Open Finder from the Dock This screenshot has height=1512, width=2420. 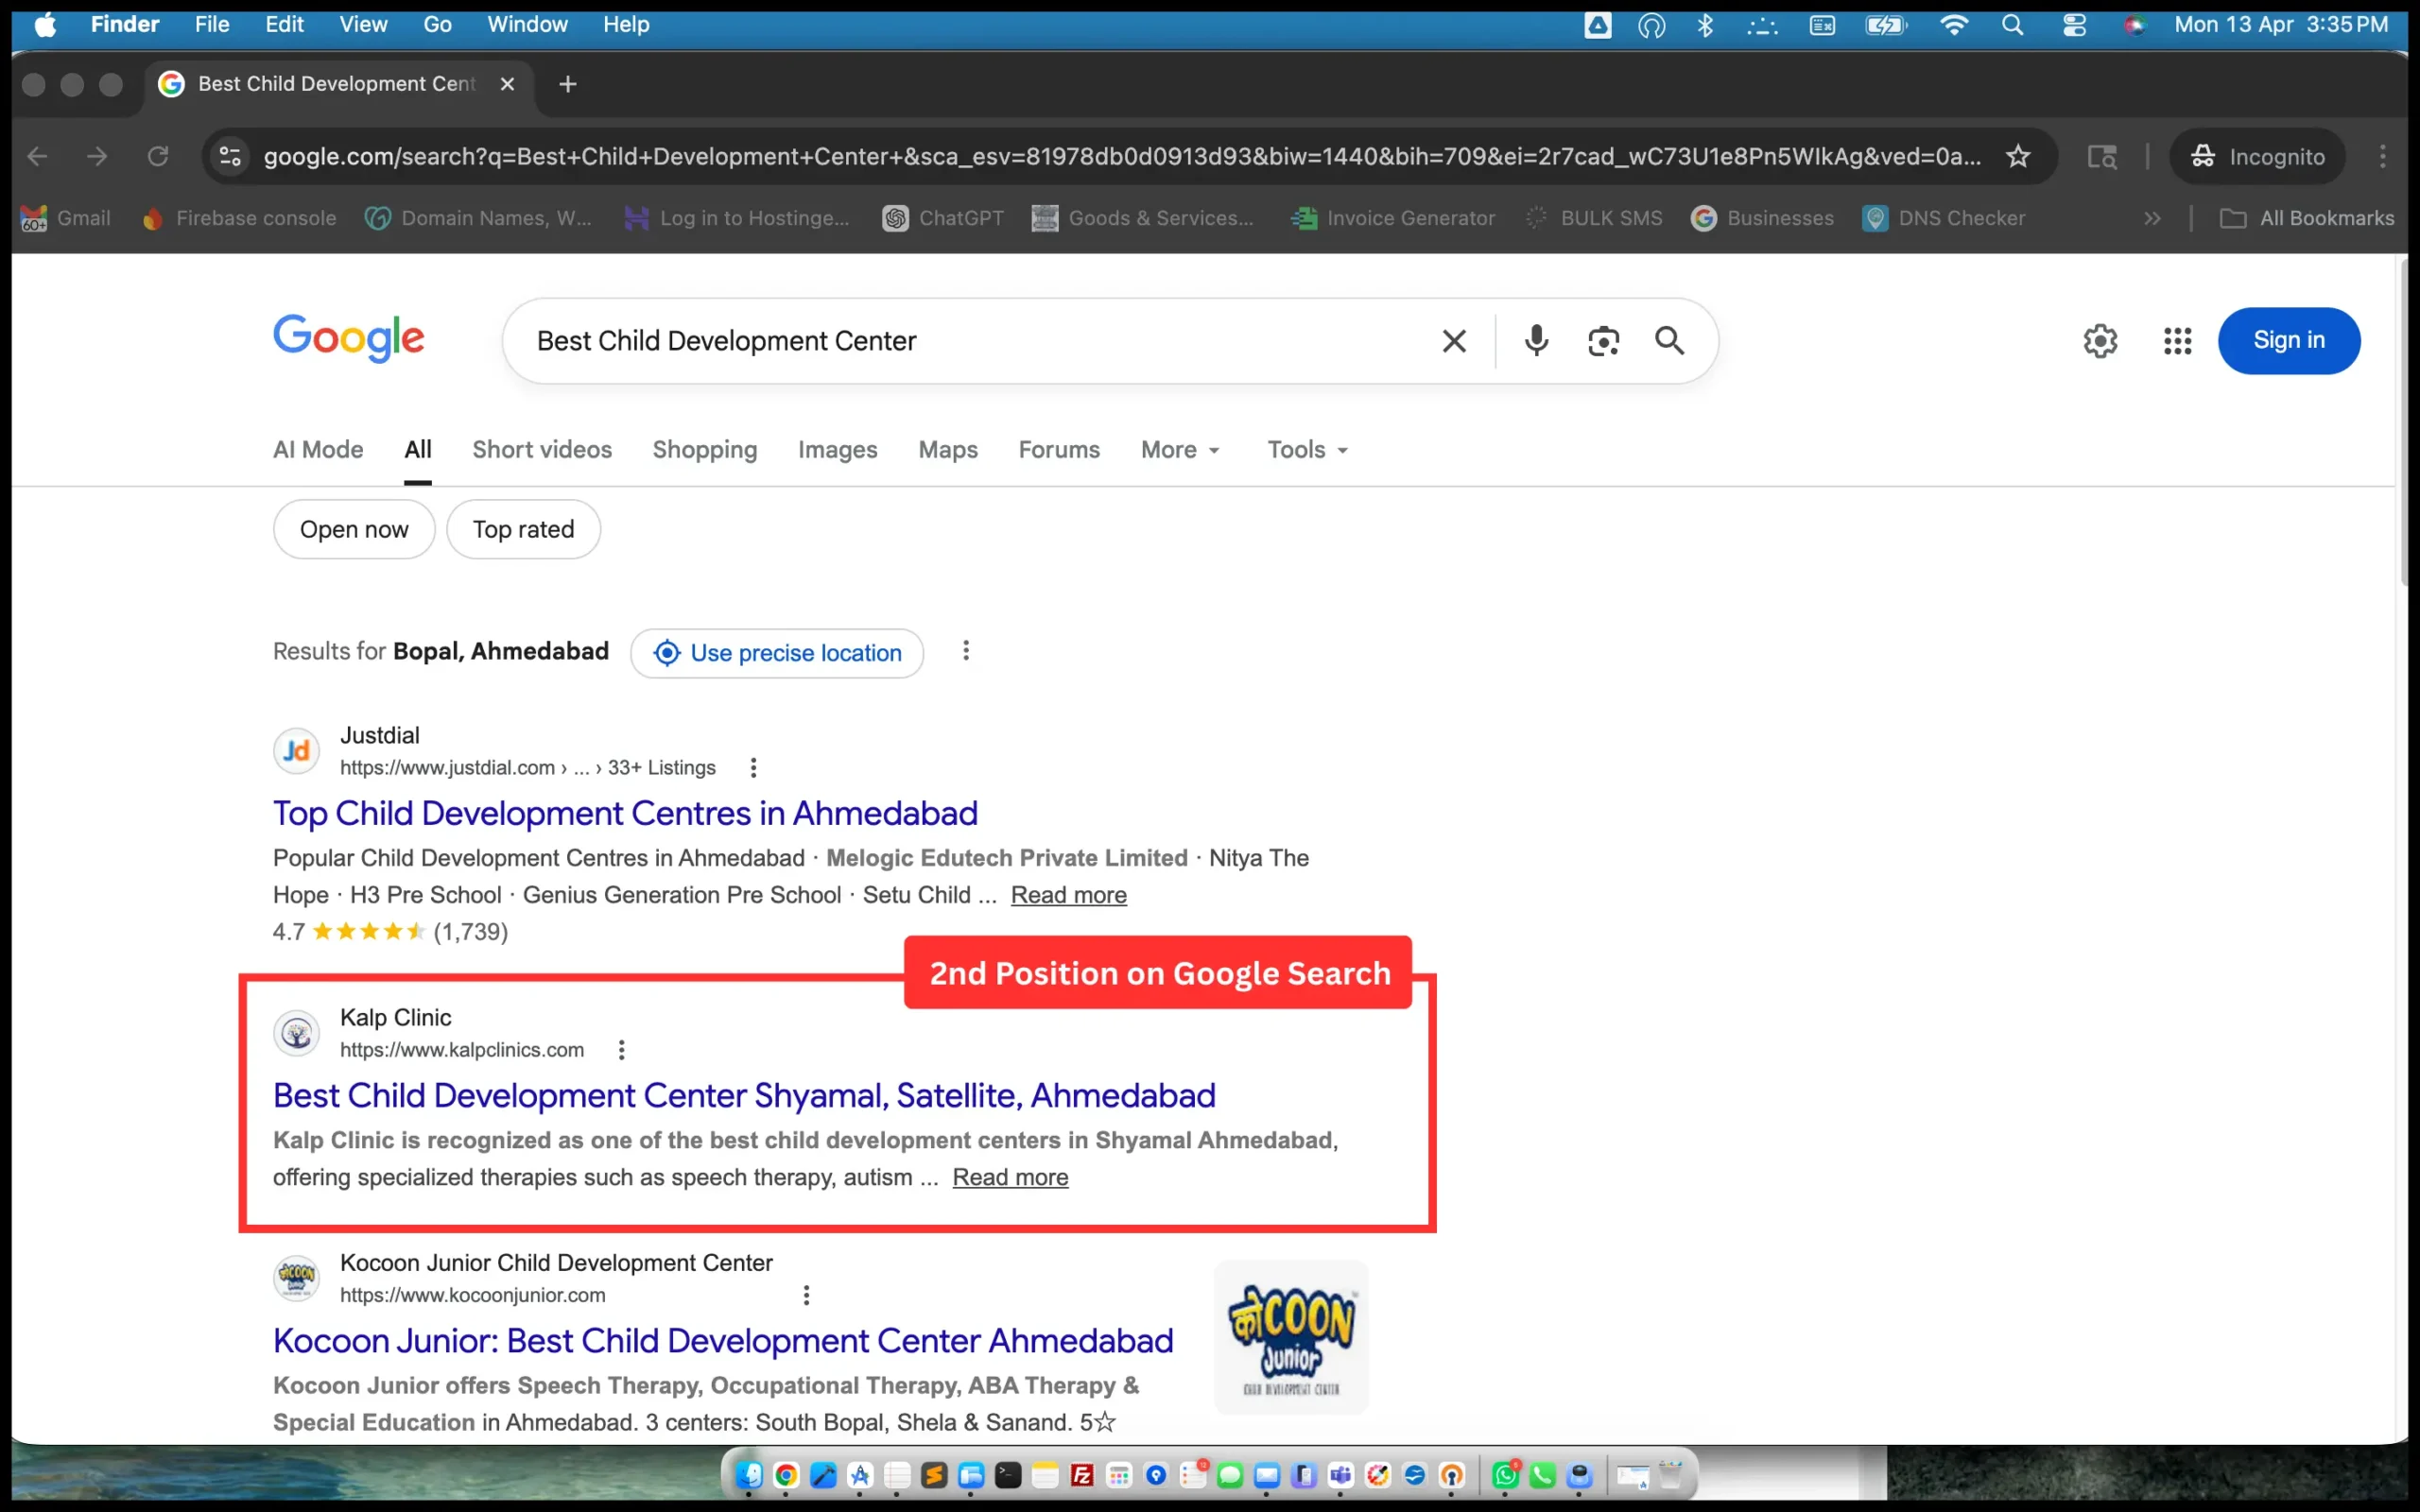749,1475
